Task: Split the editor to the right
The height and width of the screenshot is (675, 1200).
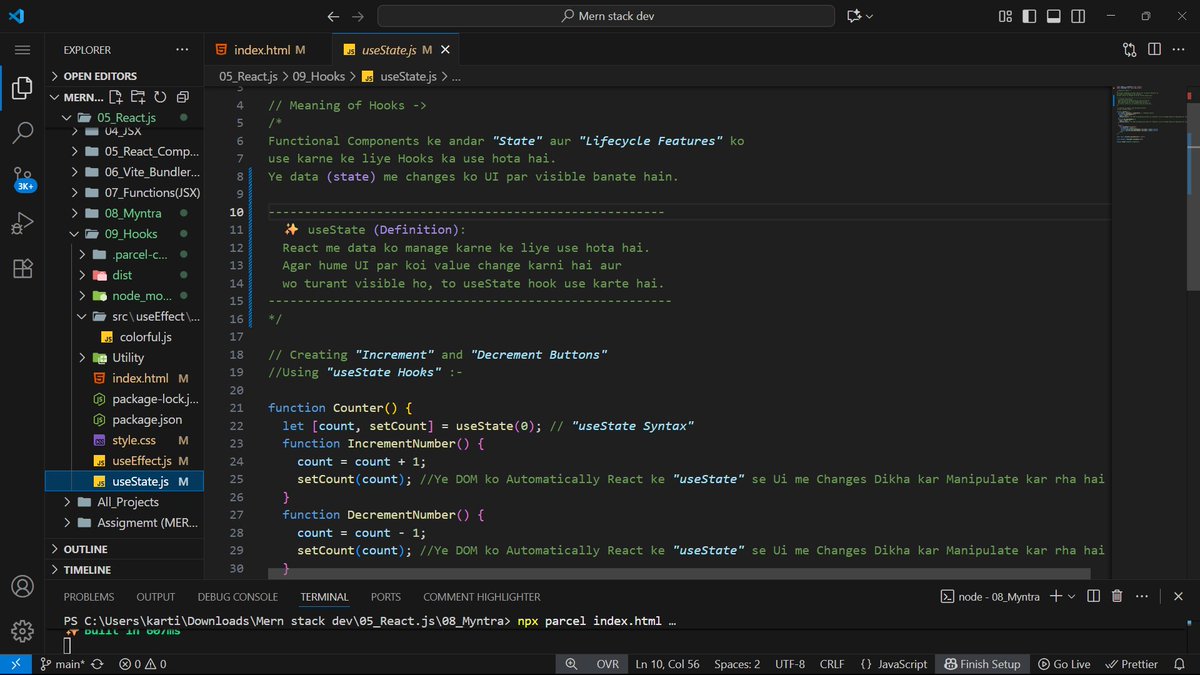Action: [1154, 49]
